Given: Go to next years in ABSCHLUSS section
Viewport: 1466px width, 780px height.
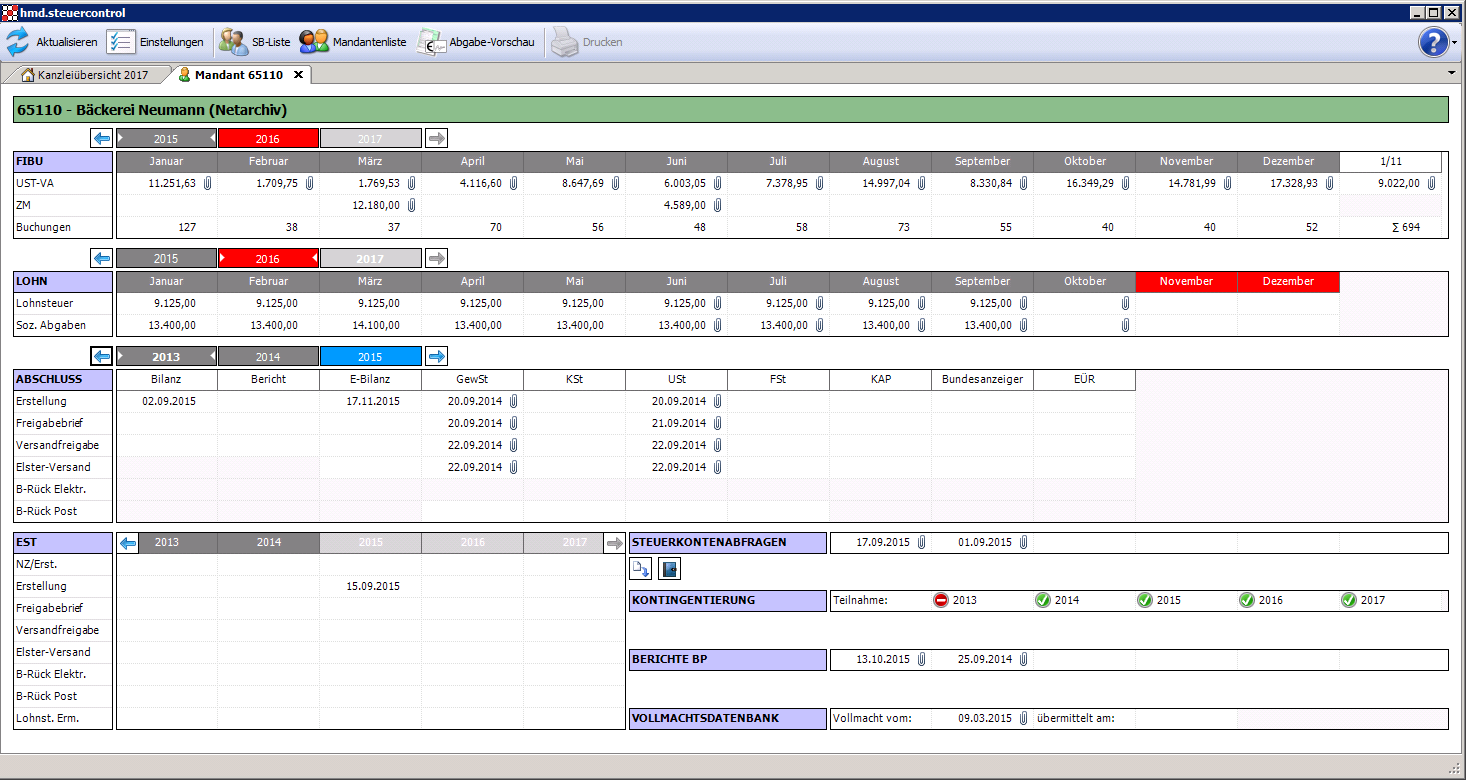Looking at the screenshot, I should tap(436, 356).
